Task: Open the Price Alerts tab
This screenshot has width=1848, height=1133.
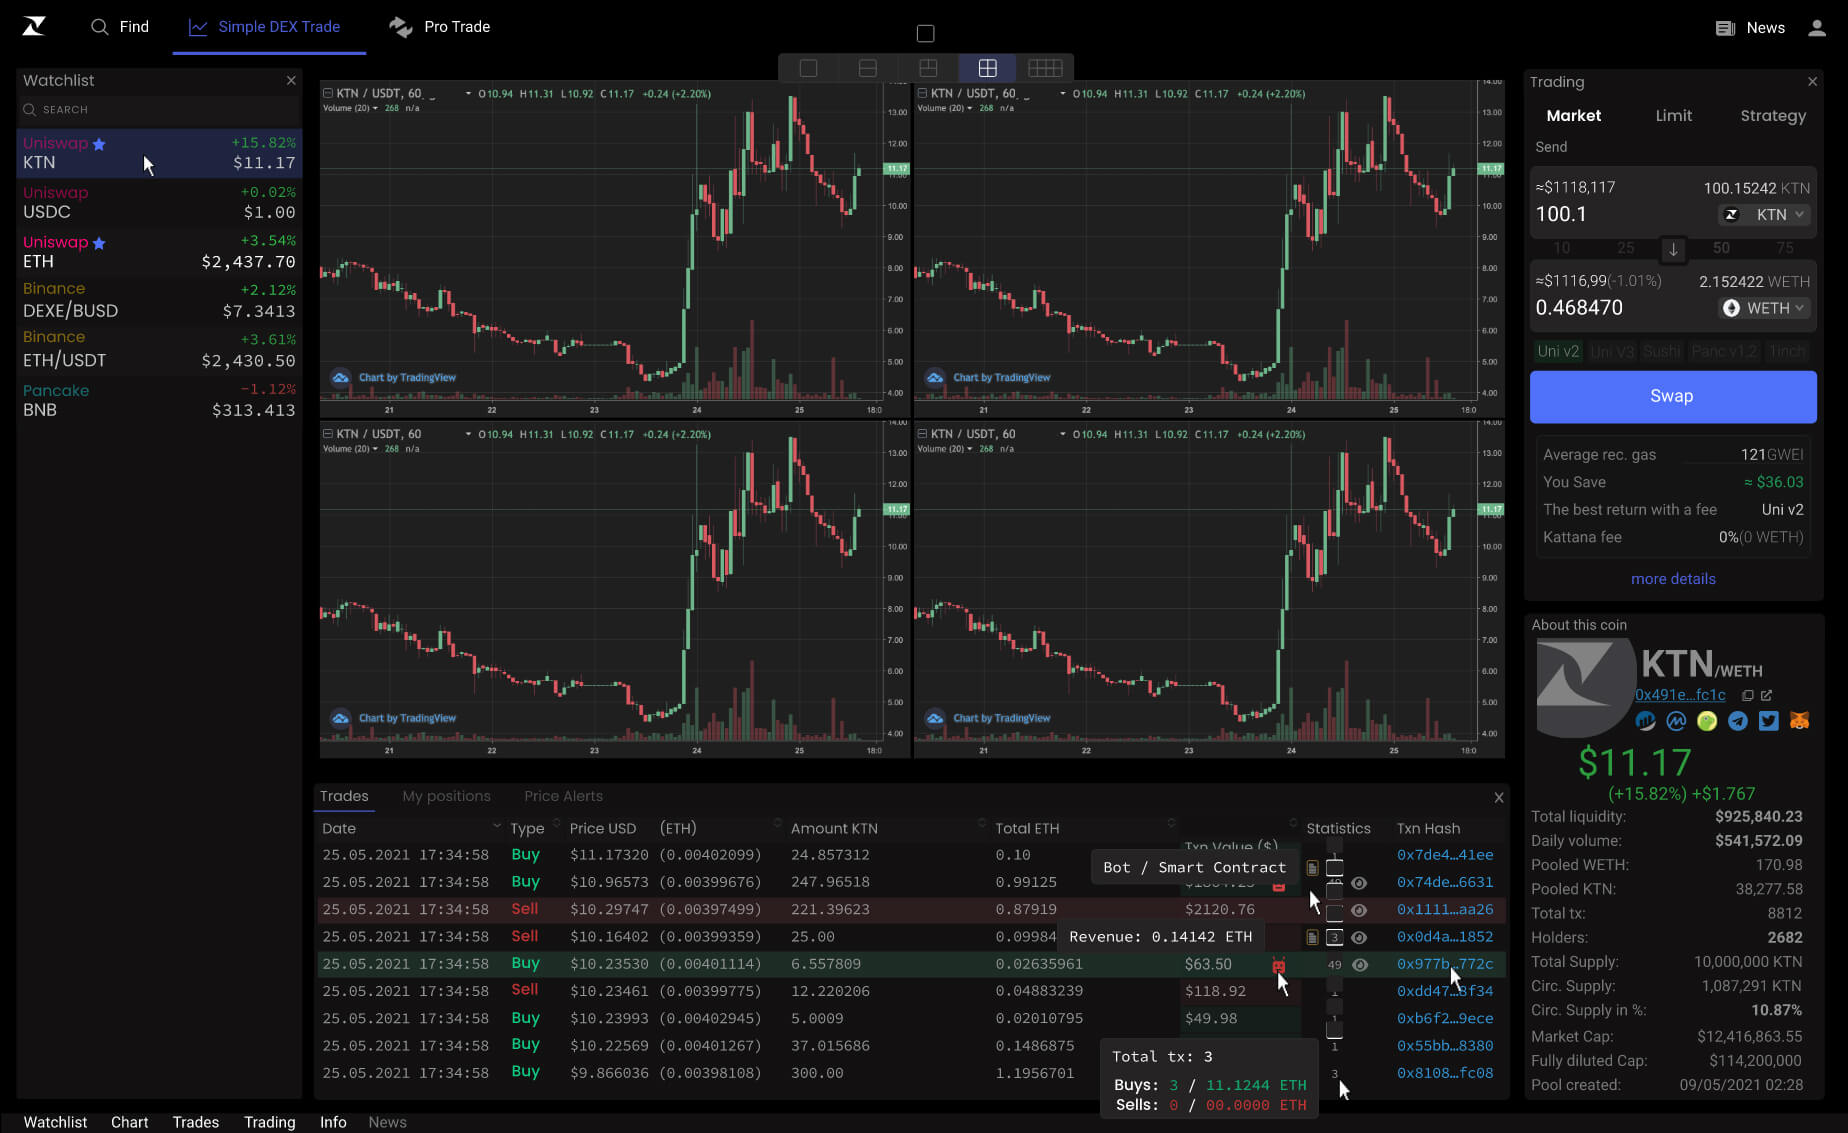Action: coord(563,796)
